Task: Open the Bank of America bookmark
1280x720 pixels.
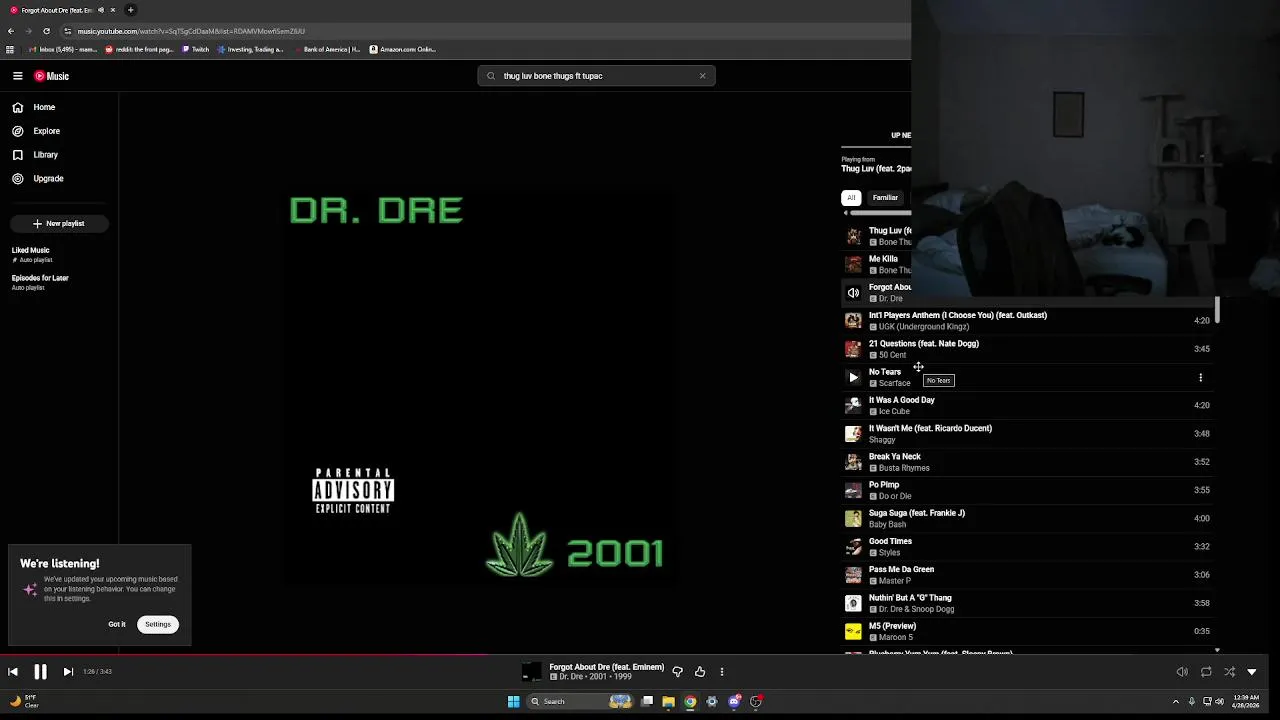Action: [328, 49]
